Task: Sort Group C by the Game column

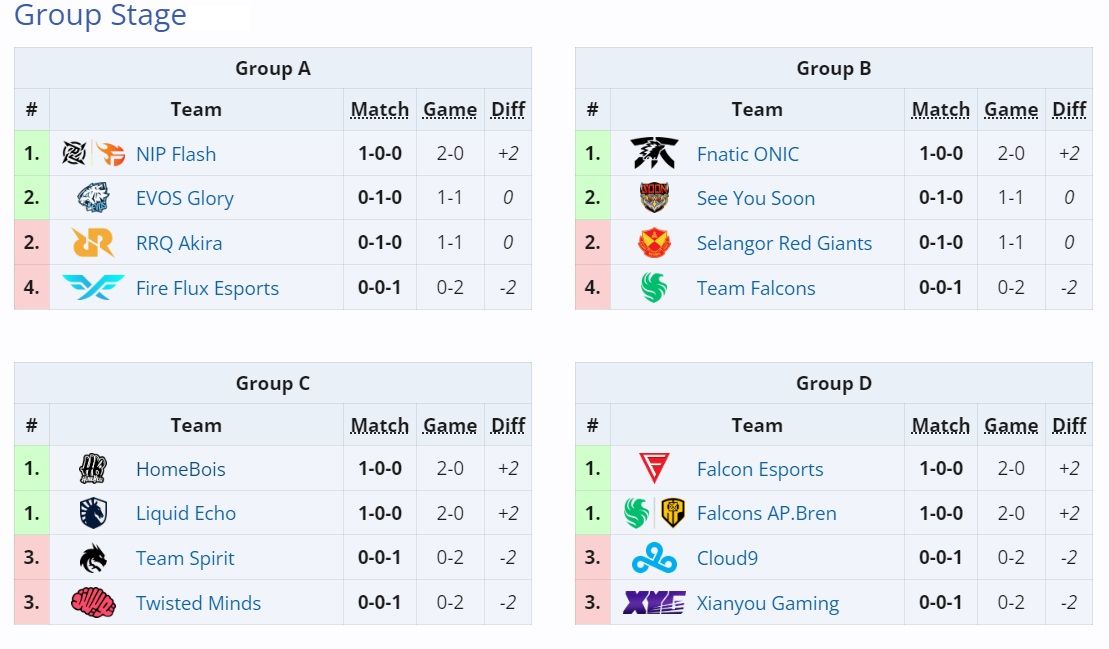Action: point(449,424)
